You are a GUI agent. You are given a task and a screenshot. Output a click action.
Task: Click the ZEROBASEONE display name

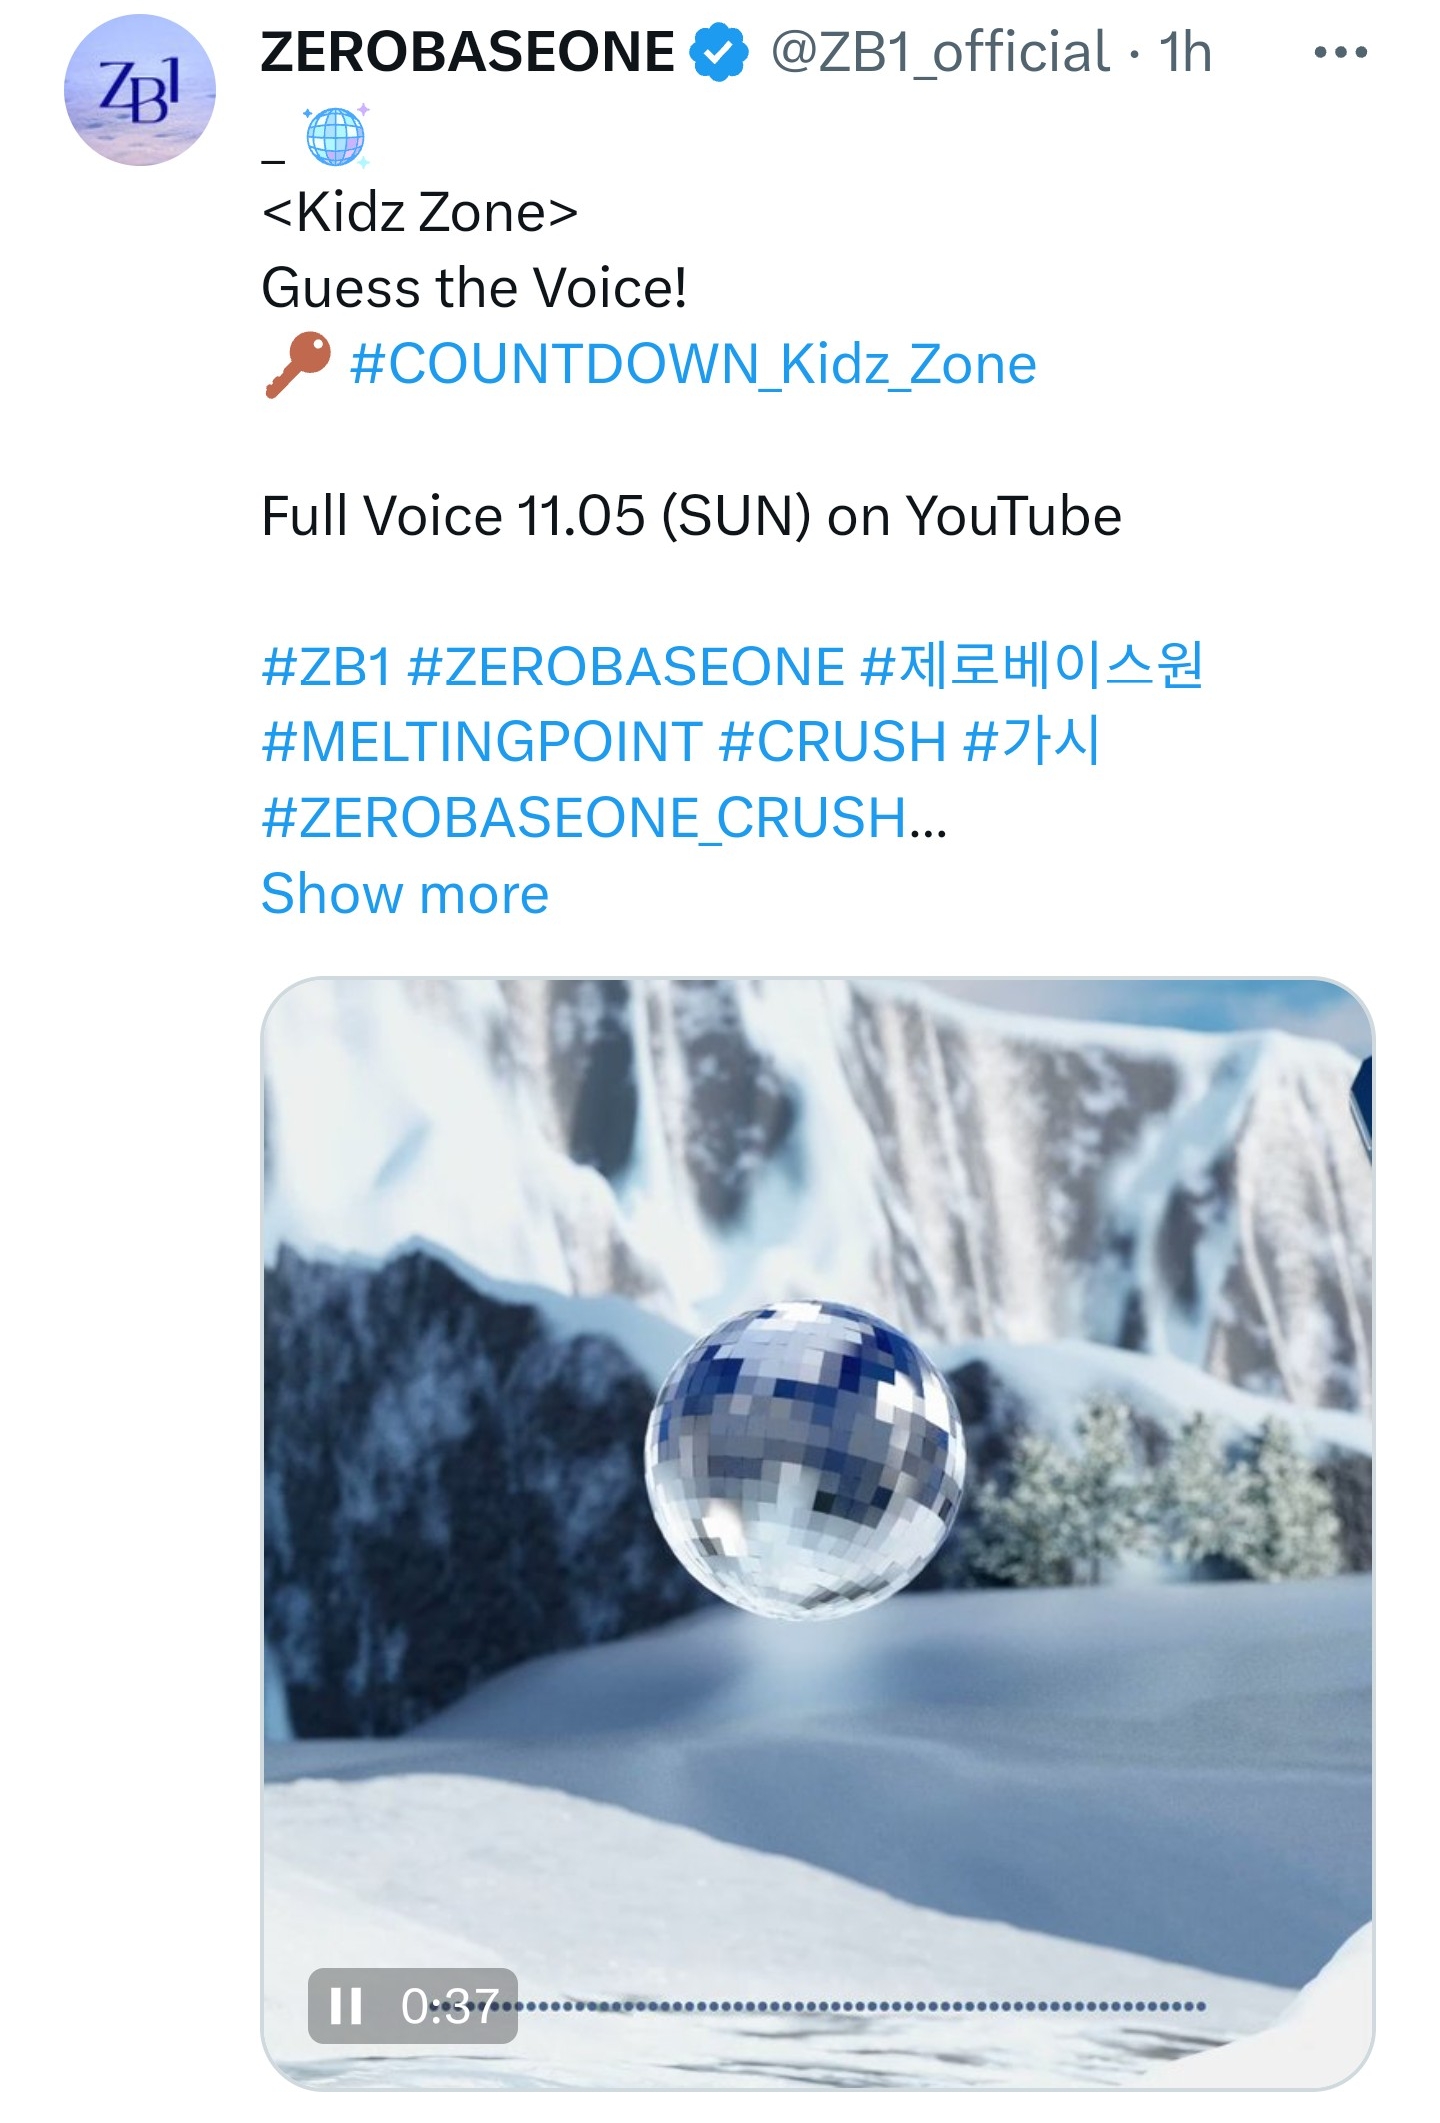(x=468, y=52)
